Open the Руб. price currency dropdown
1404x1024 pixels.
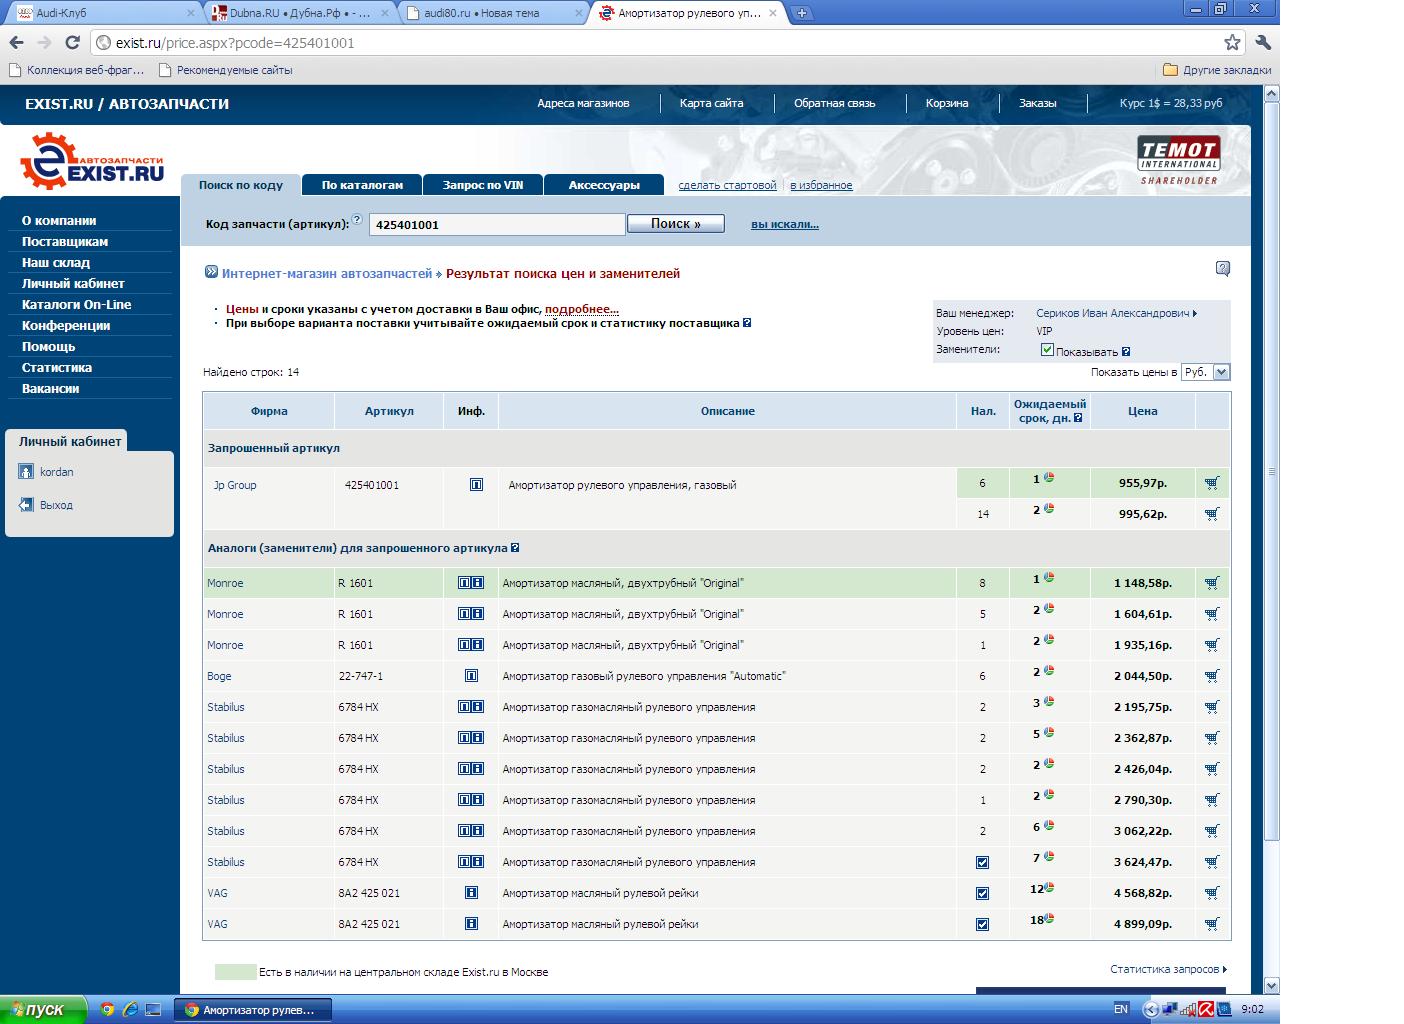pos(1205,372)
